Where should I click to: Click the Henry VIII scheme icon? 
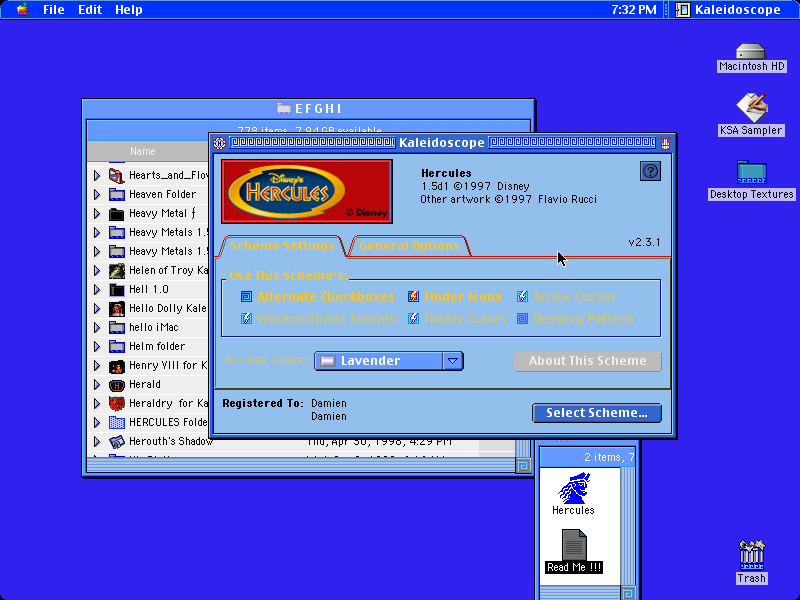pyautogui.click(x=117, y=366)
